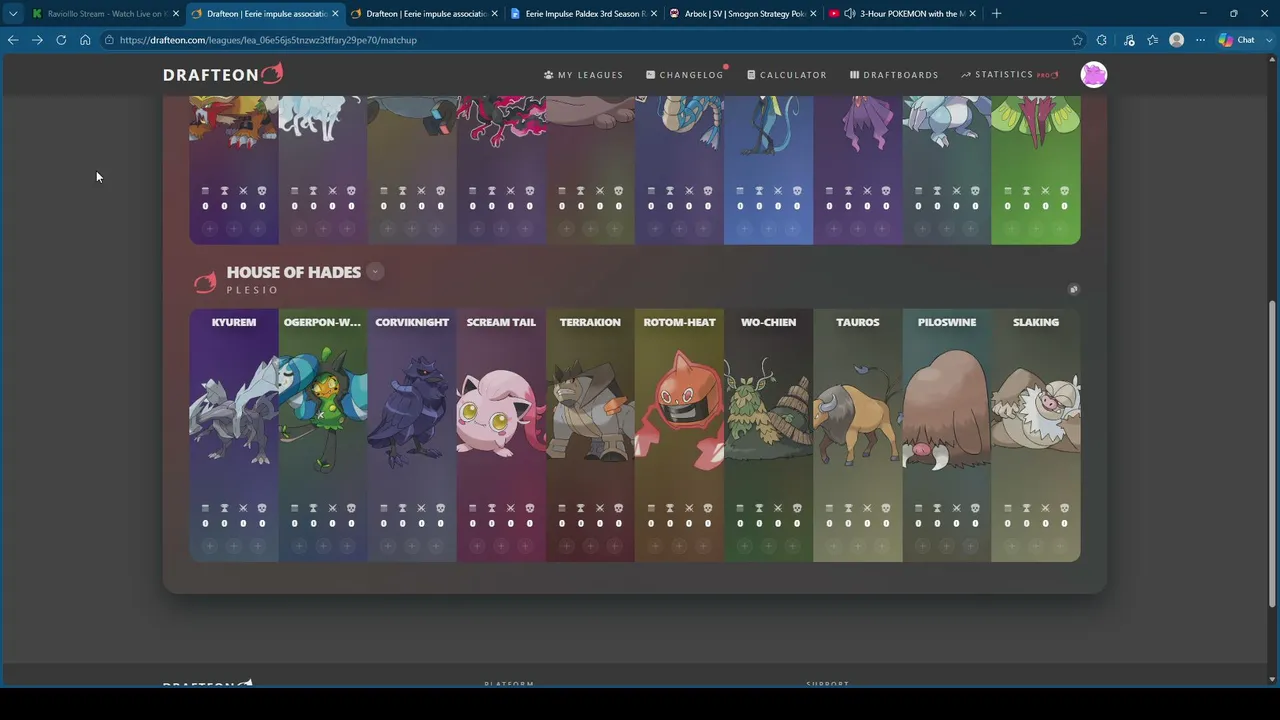Open the tab list dropdown at top left
The image size is (1280, 720).
coord(12,14)
